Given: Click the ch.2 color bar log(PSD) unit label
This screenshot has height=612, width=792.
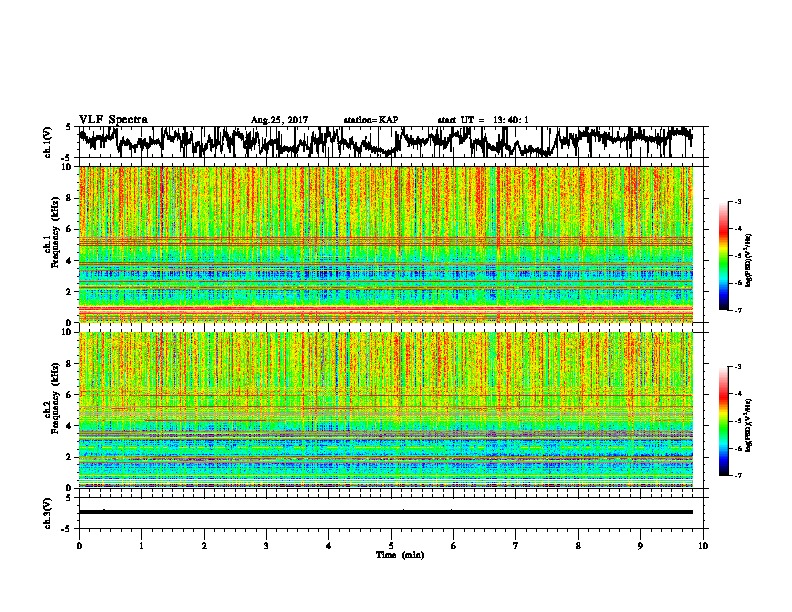Looking at the screenshot, I should pyautogui.click(x=750, y=425).
